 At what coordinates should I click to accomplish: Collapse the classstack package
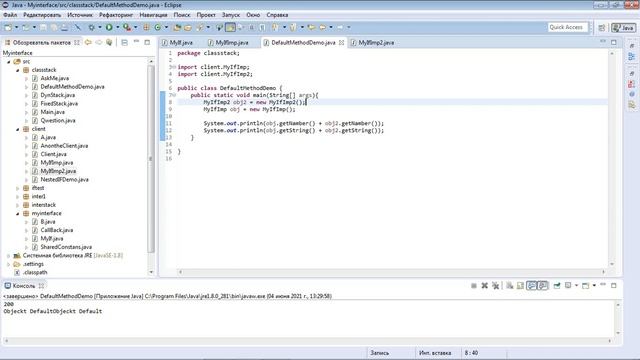click(18, 70)
